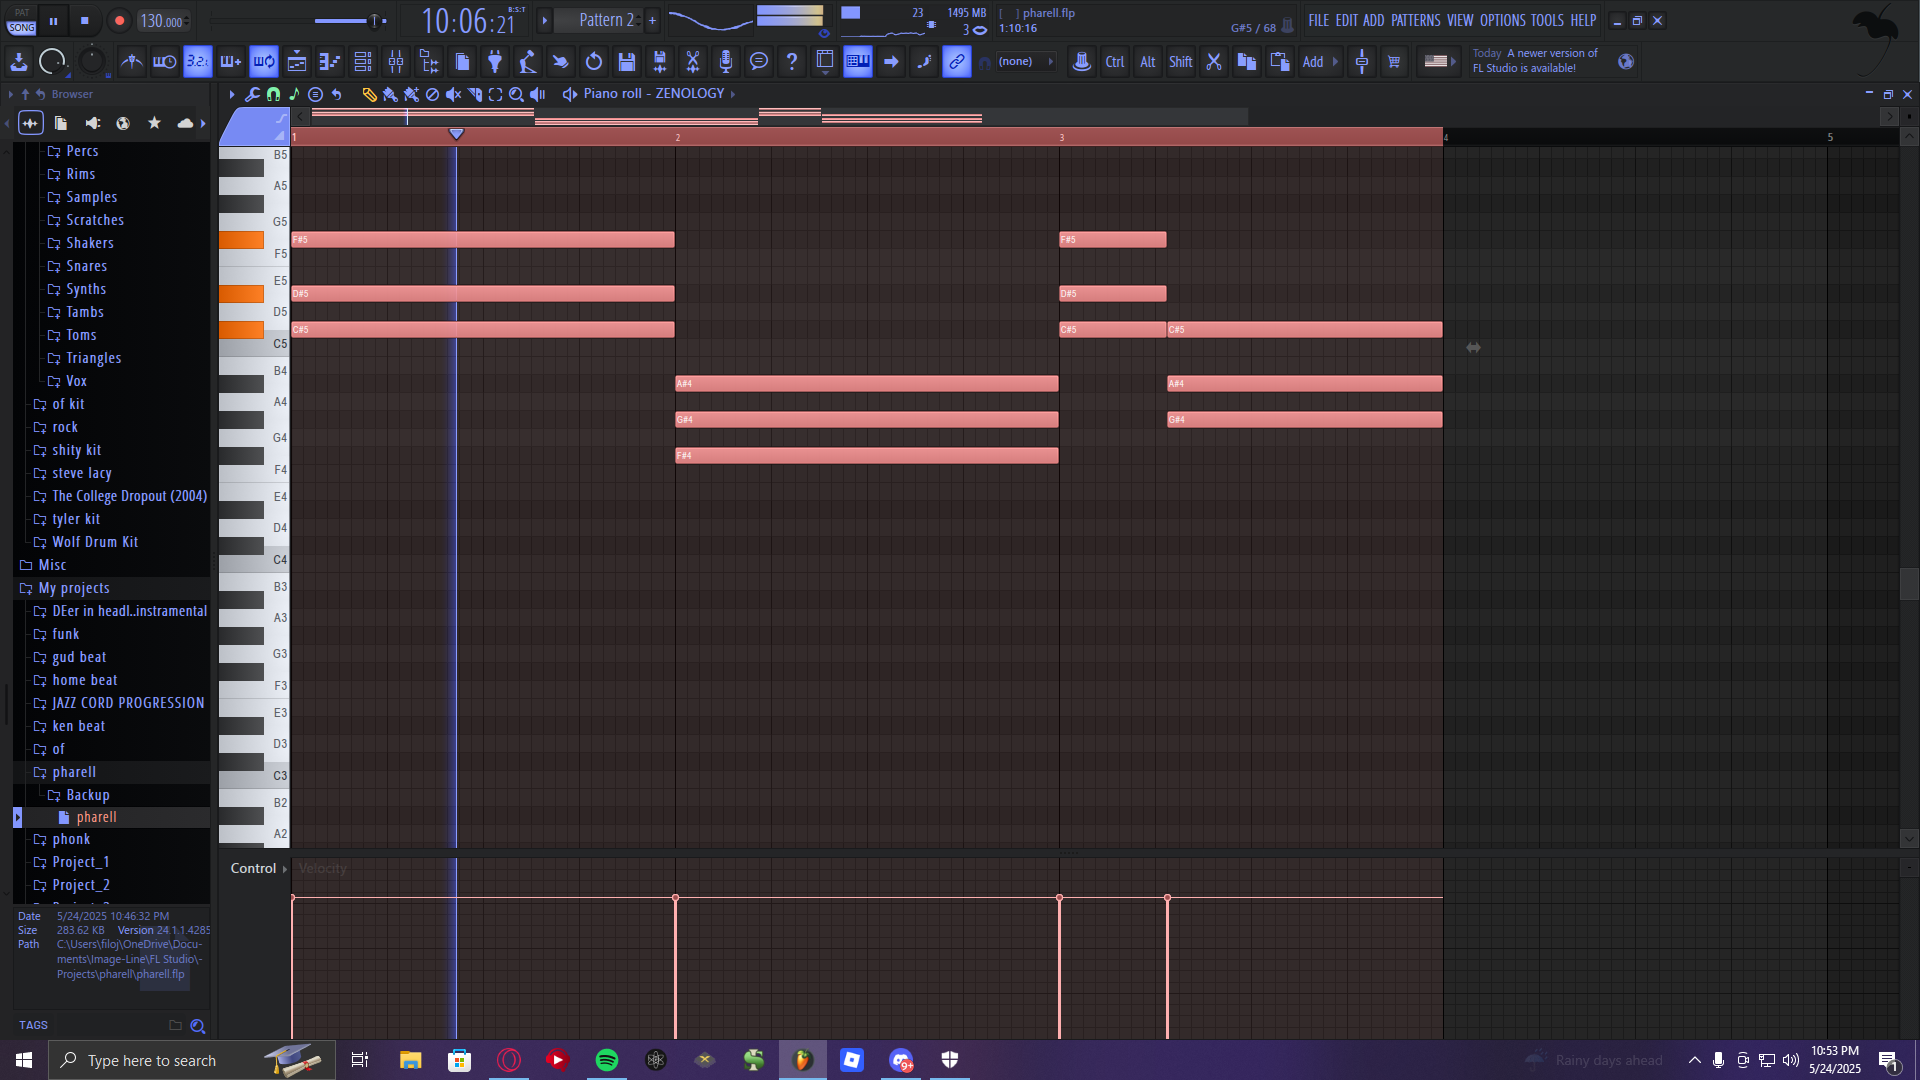The width and height of the screenshot is (1920, 1080).
Task: Click the piano roll magnet snap icon
Action: pyautogui.click(x=273, y=94)
